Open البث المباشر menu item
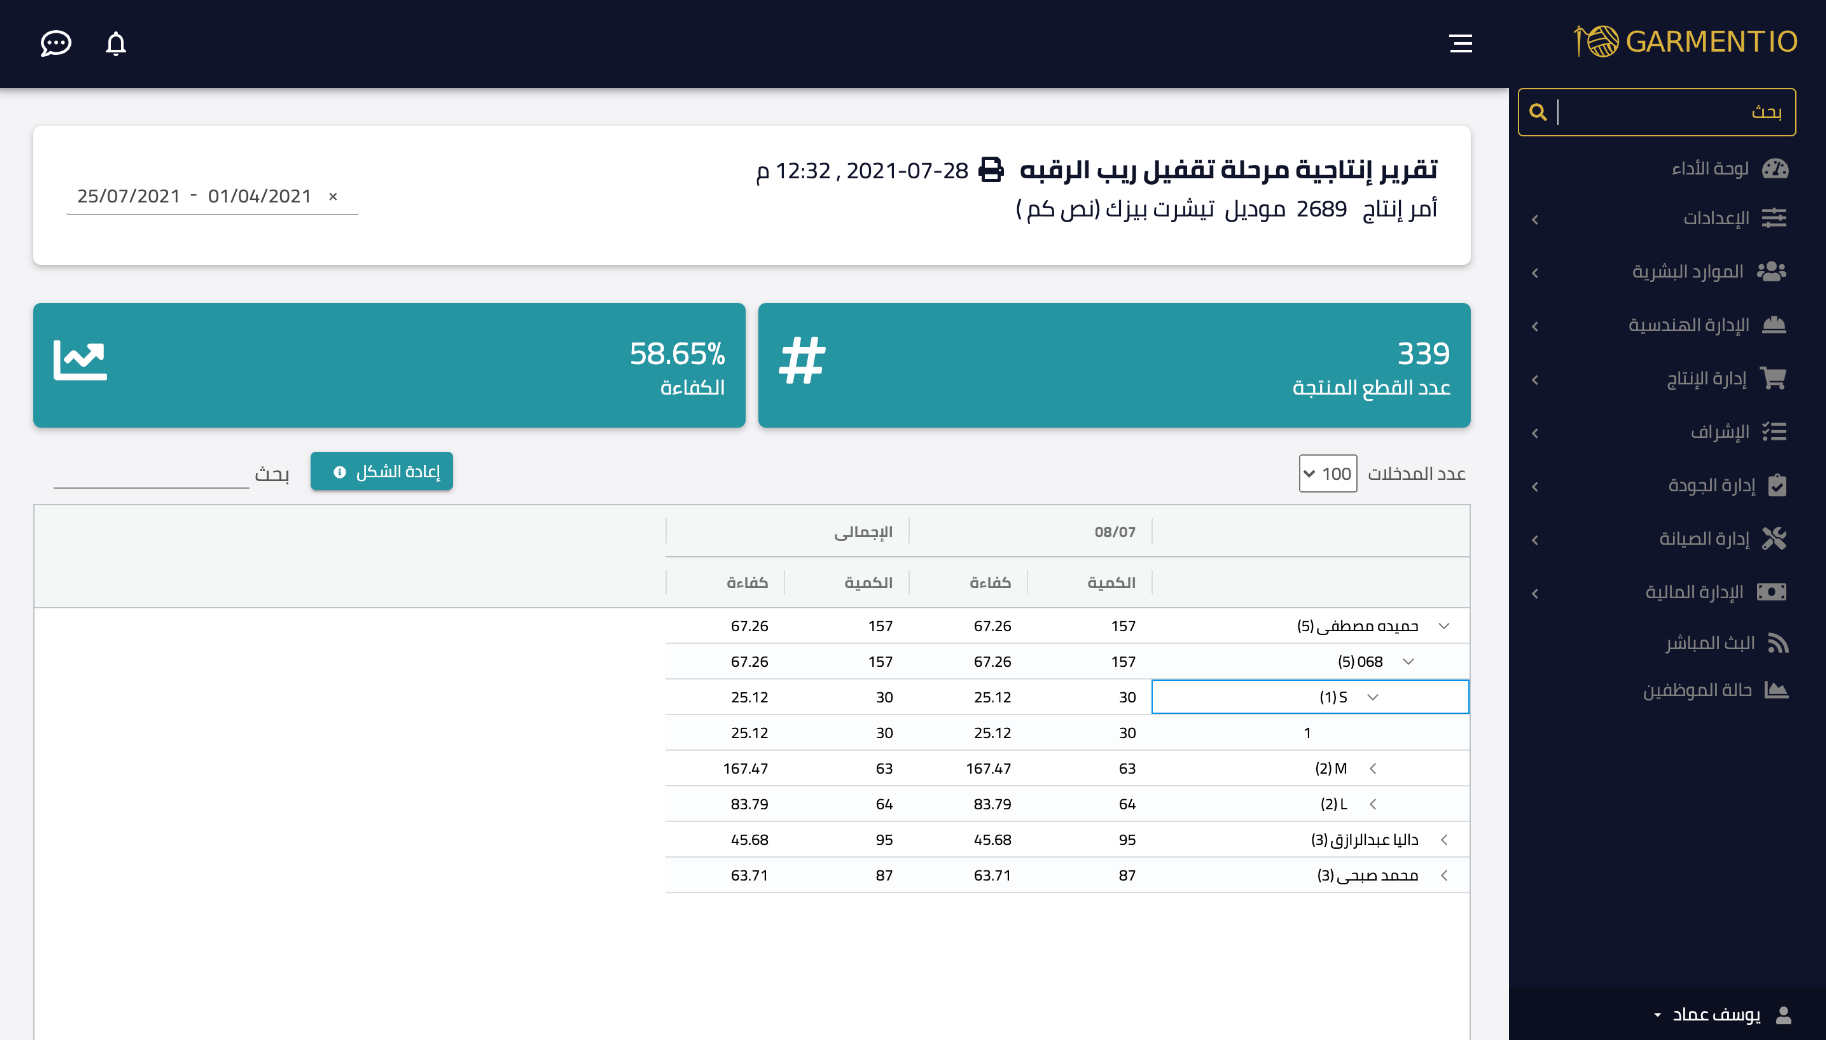 click(x=1710, y=643)
